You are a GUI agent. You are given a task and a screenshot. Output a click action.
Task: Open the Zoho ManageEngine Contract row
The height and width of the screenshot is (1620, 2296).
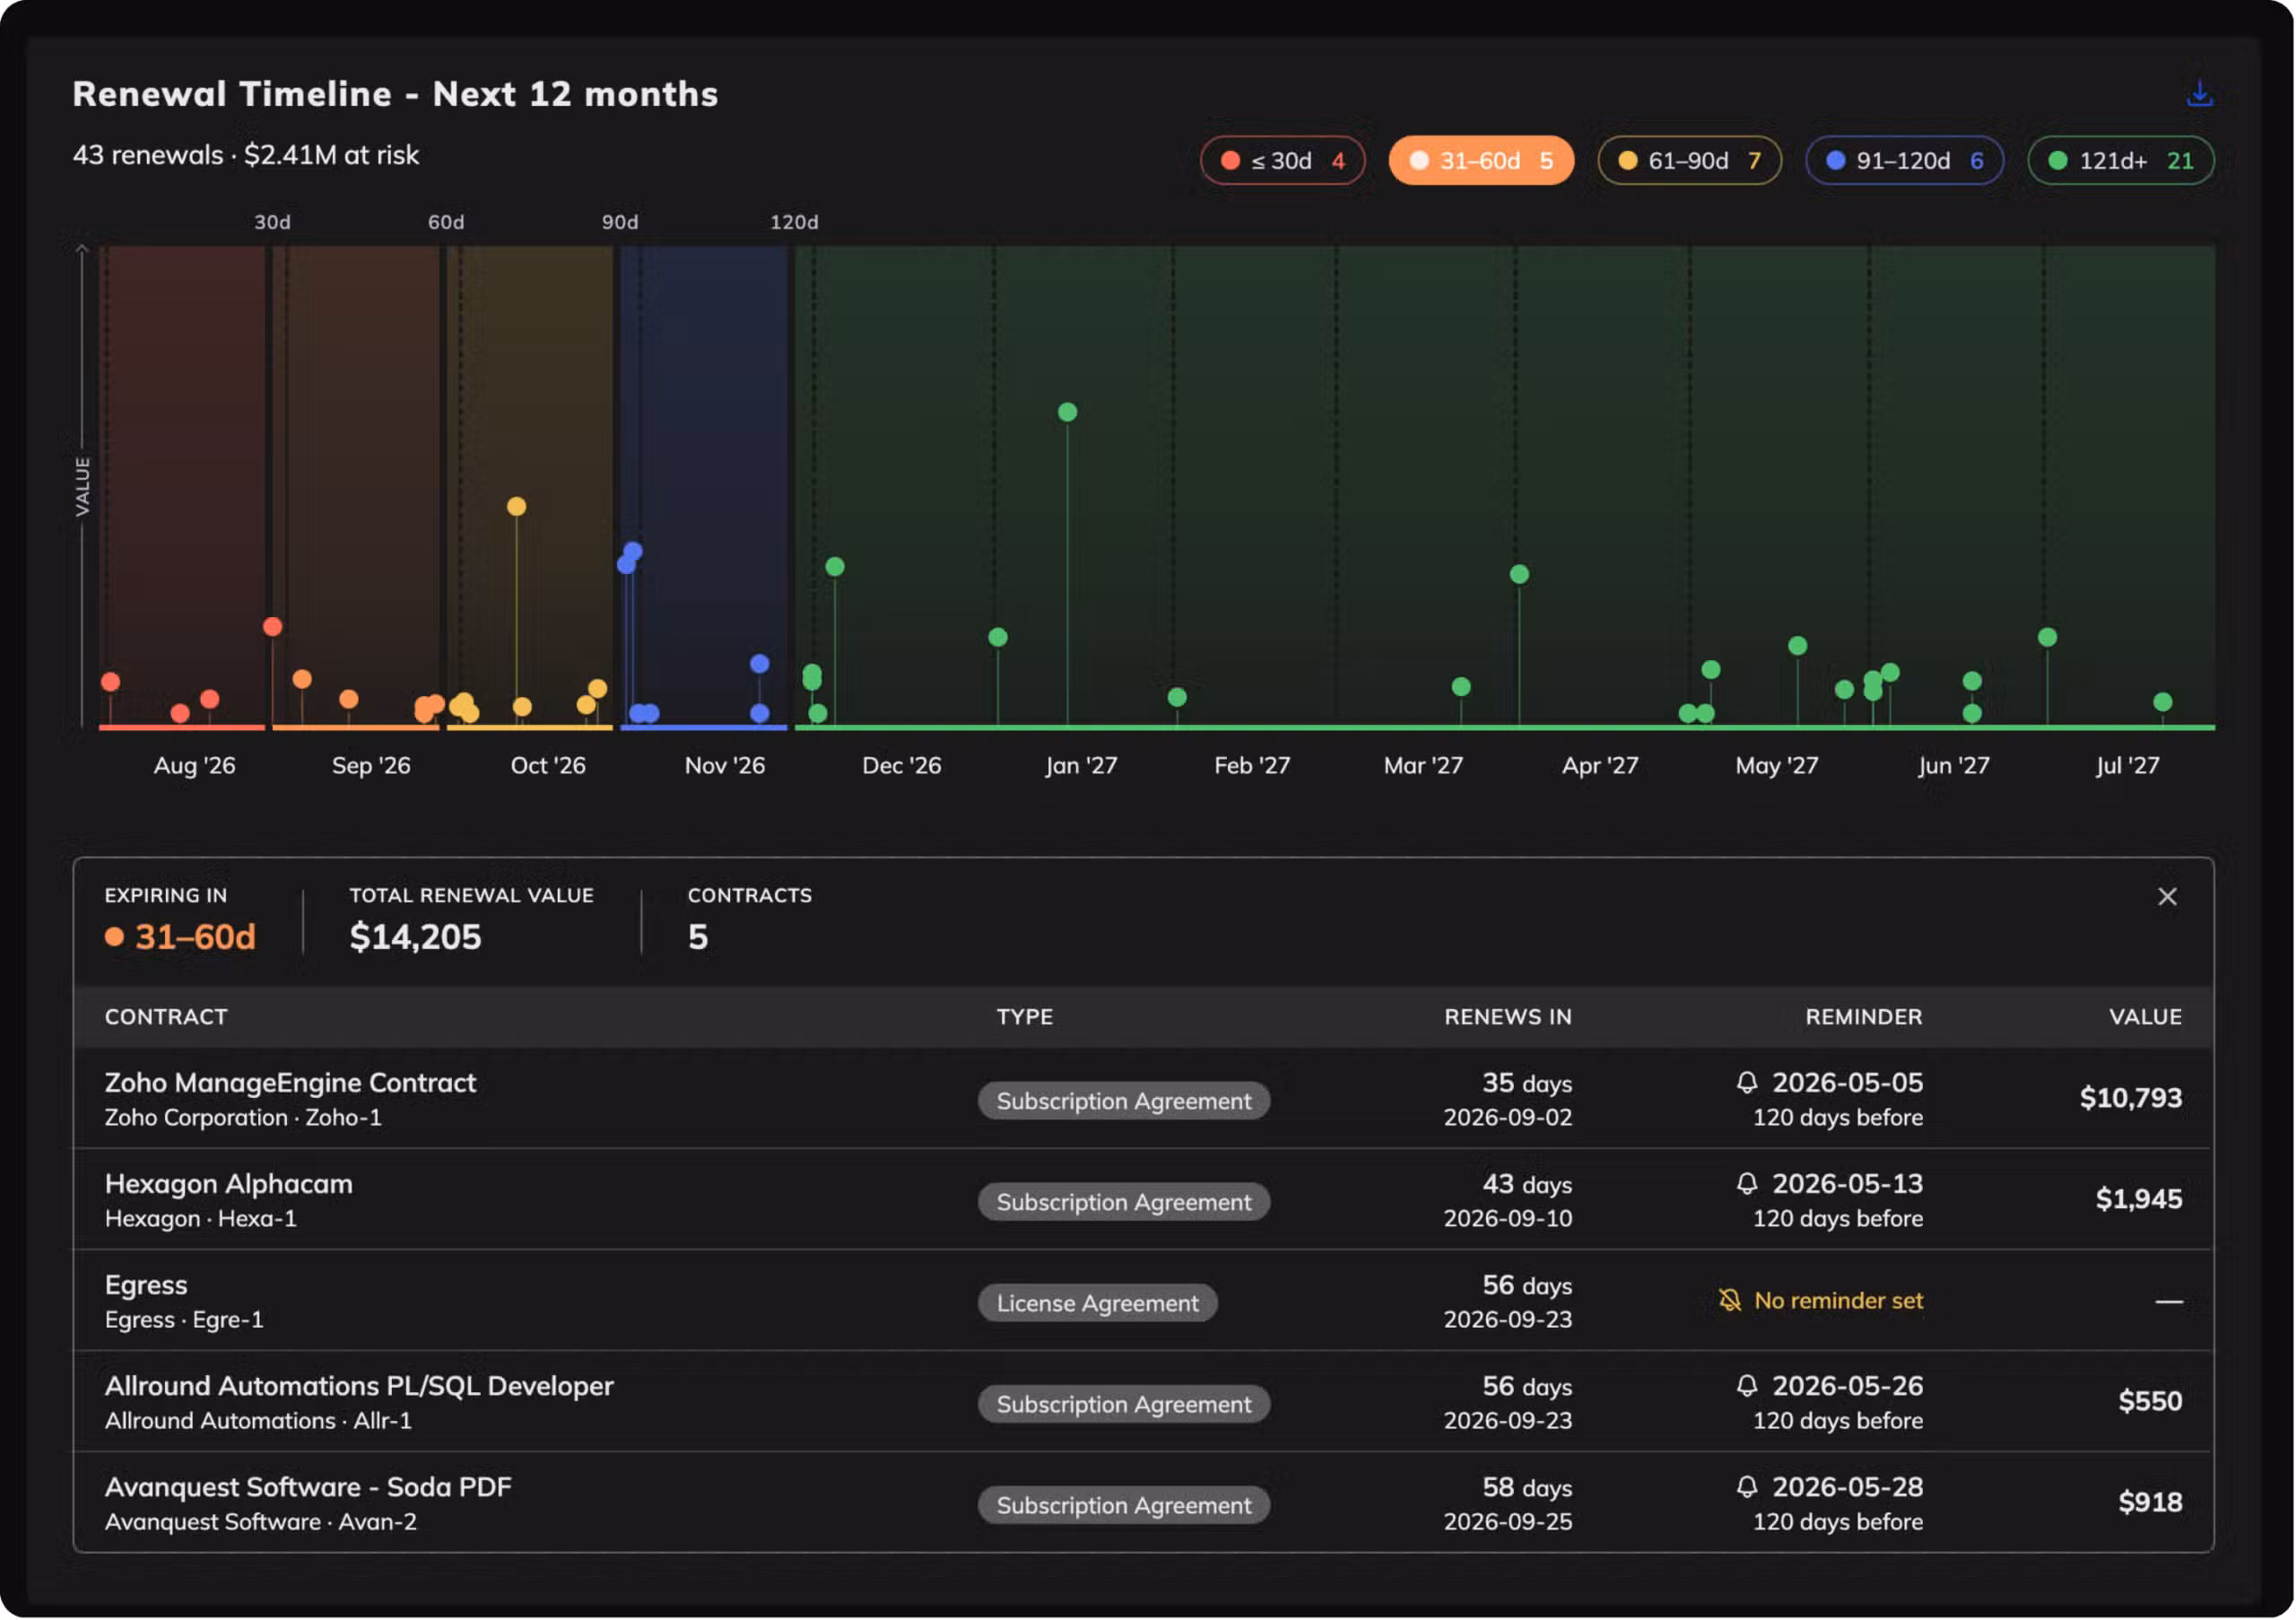pyautogui.click(x=1143, y=1098)
